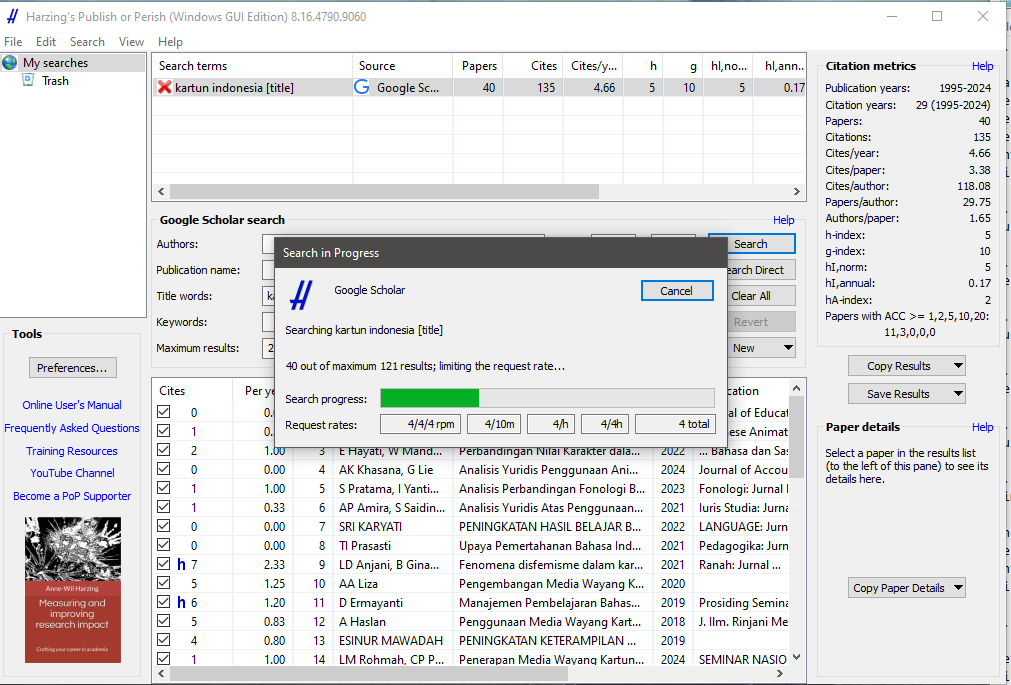Click the Fenomena disfemisme dalam kar... title

click(551, 564)
